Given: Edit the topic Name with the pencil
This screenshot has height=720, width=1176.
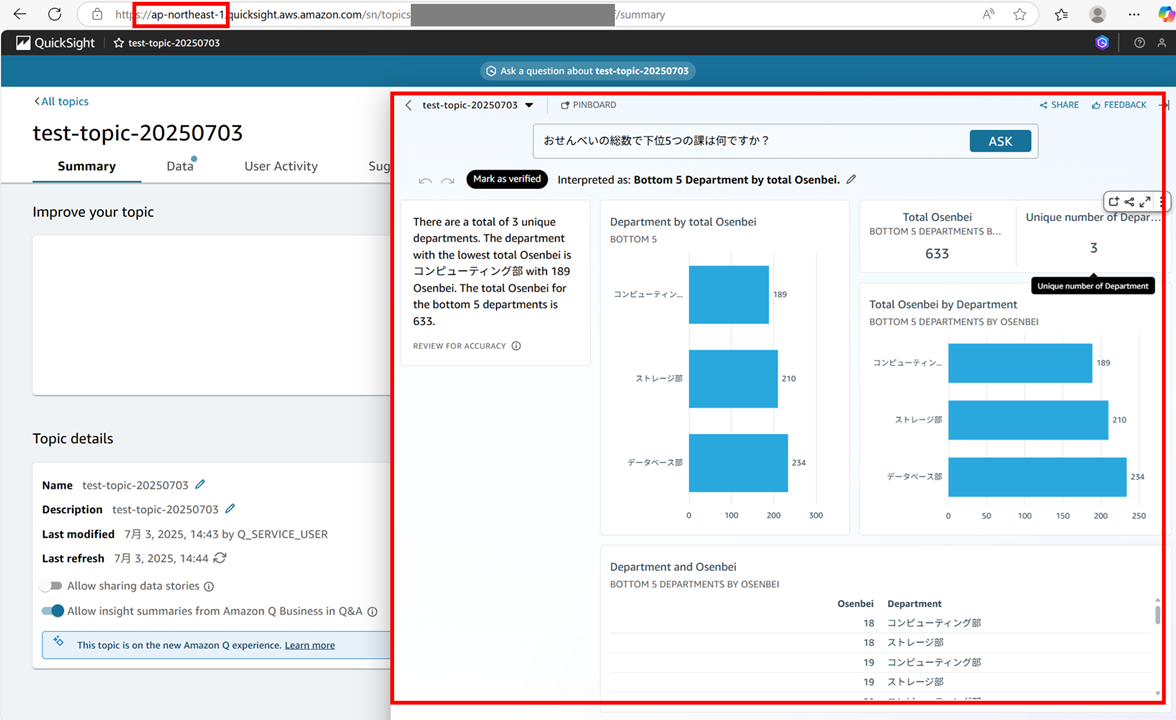Looking at the screenshot, I should (200, 484).
